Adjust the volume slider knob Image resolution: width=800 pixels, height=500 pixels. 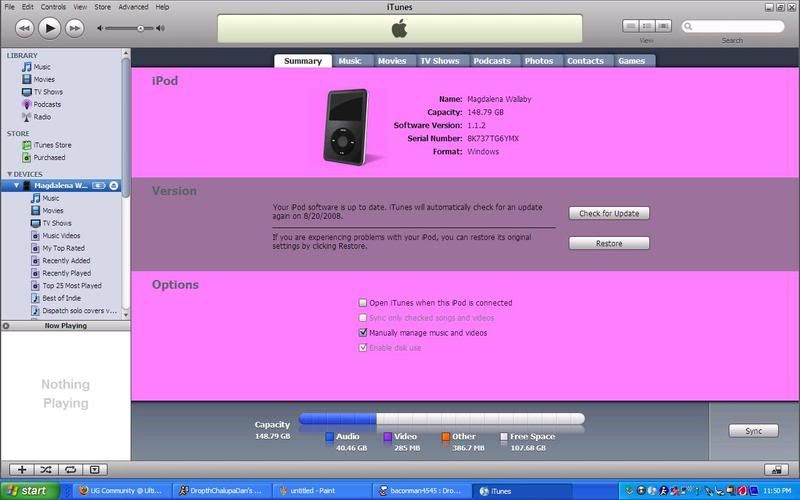point(140,29)
